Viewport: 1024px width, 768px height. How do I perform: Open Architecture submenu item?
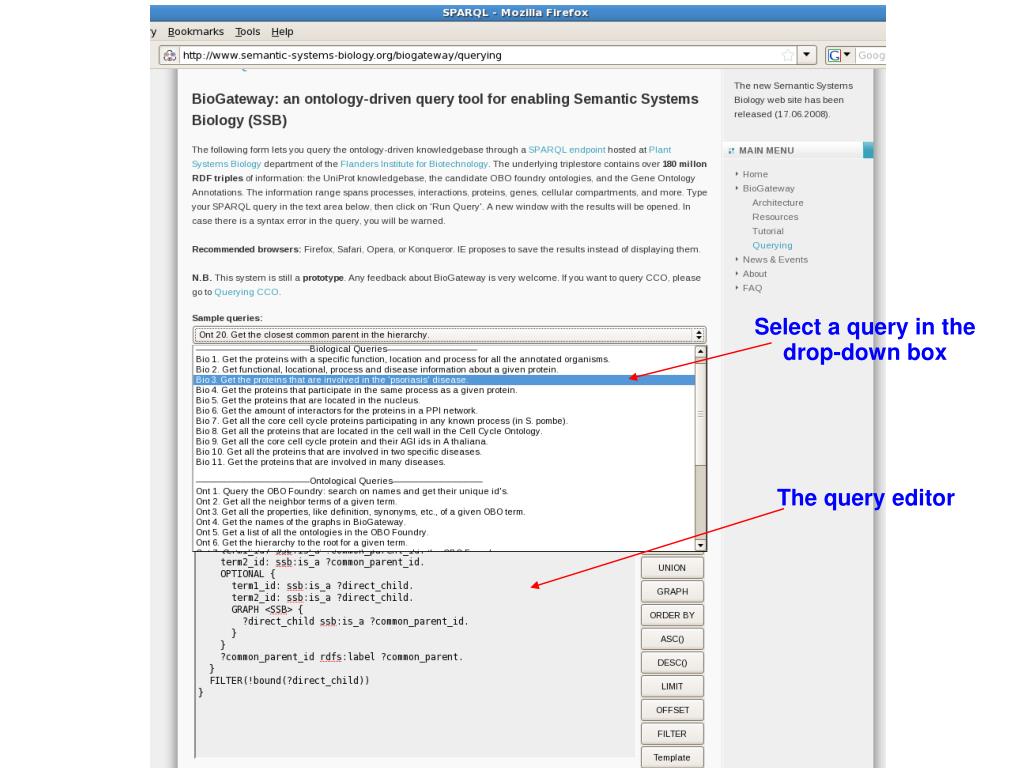[778, 203]
